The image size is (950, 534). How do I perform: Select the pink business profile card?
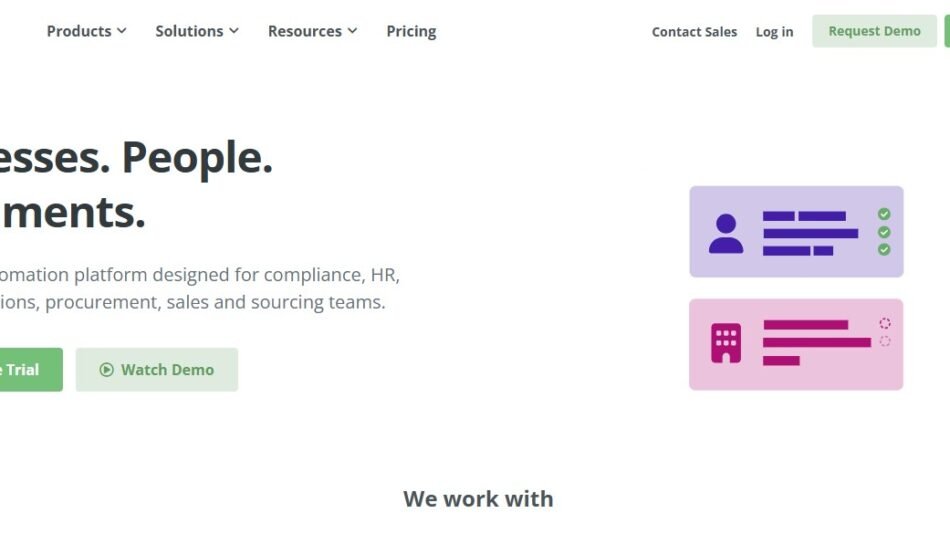coord(796,344)
